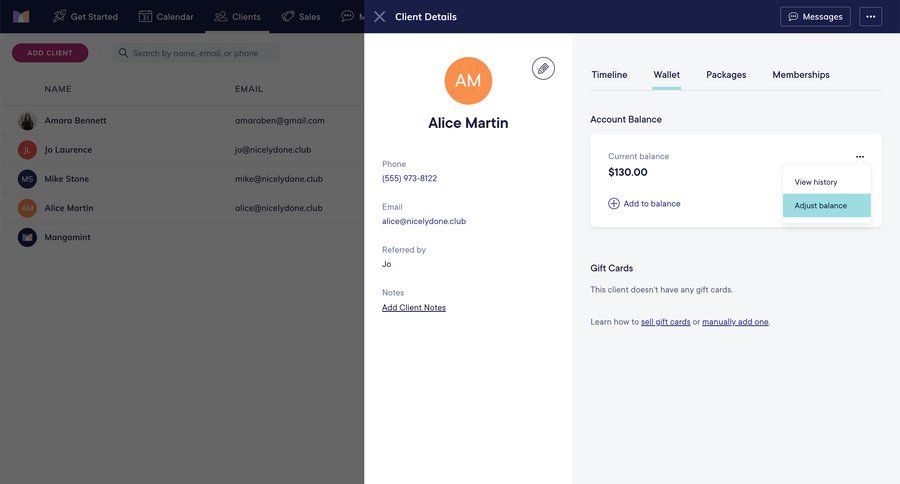This screenshot has width=900, height=484.
Task: Select the Jo Laurence client row
Action: 182,150
